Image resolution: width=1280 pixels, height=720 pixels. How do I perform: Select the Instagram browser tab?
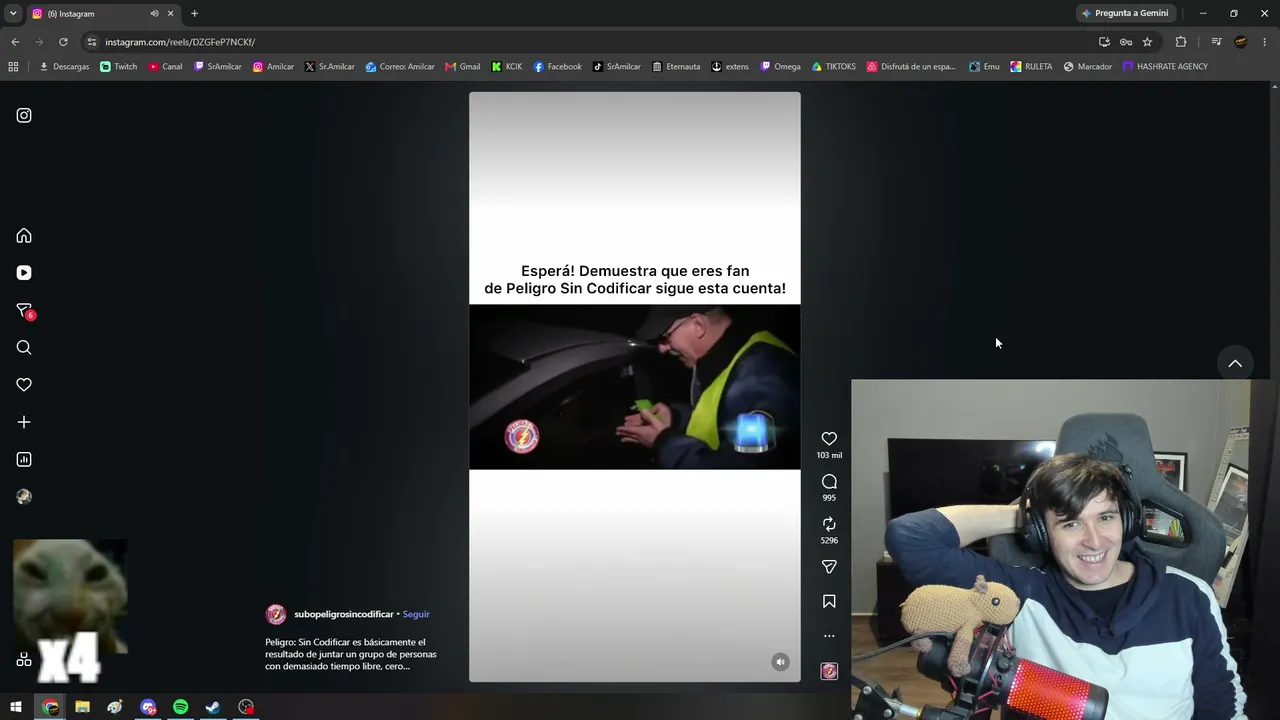coord(103,14)
